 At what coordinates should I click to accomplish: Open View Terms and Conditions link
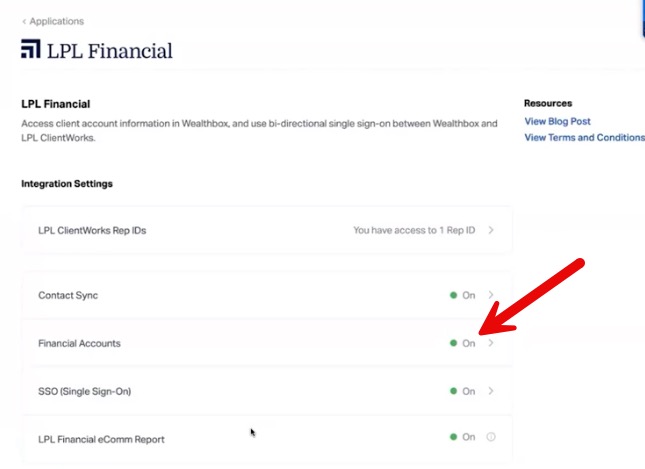tap(584, 138)
